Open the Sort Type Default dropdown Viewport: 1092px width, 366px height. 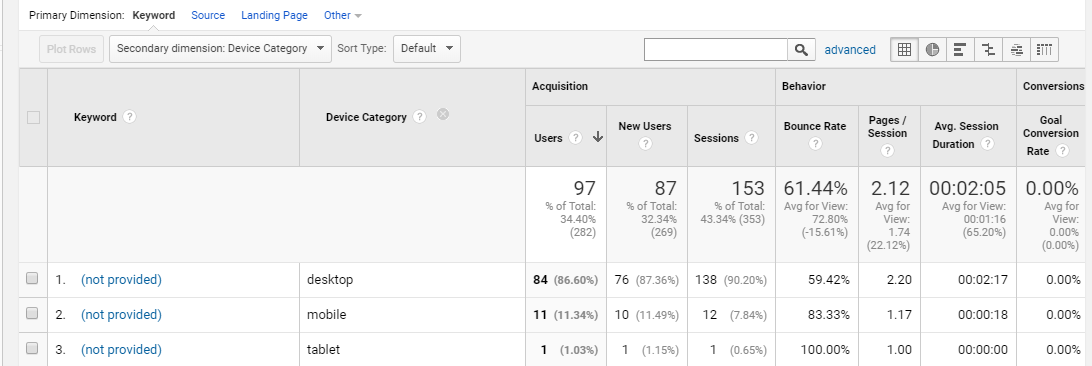pos(427,49)
